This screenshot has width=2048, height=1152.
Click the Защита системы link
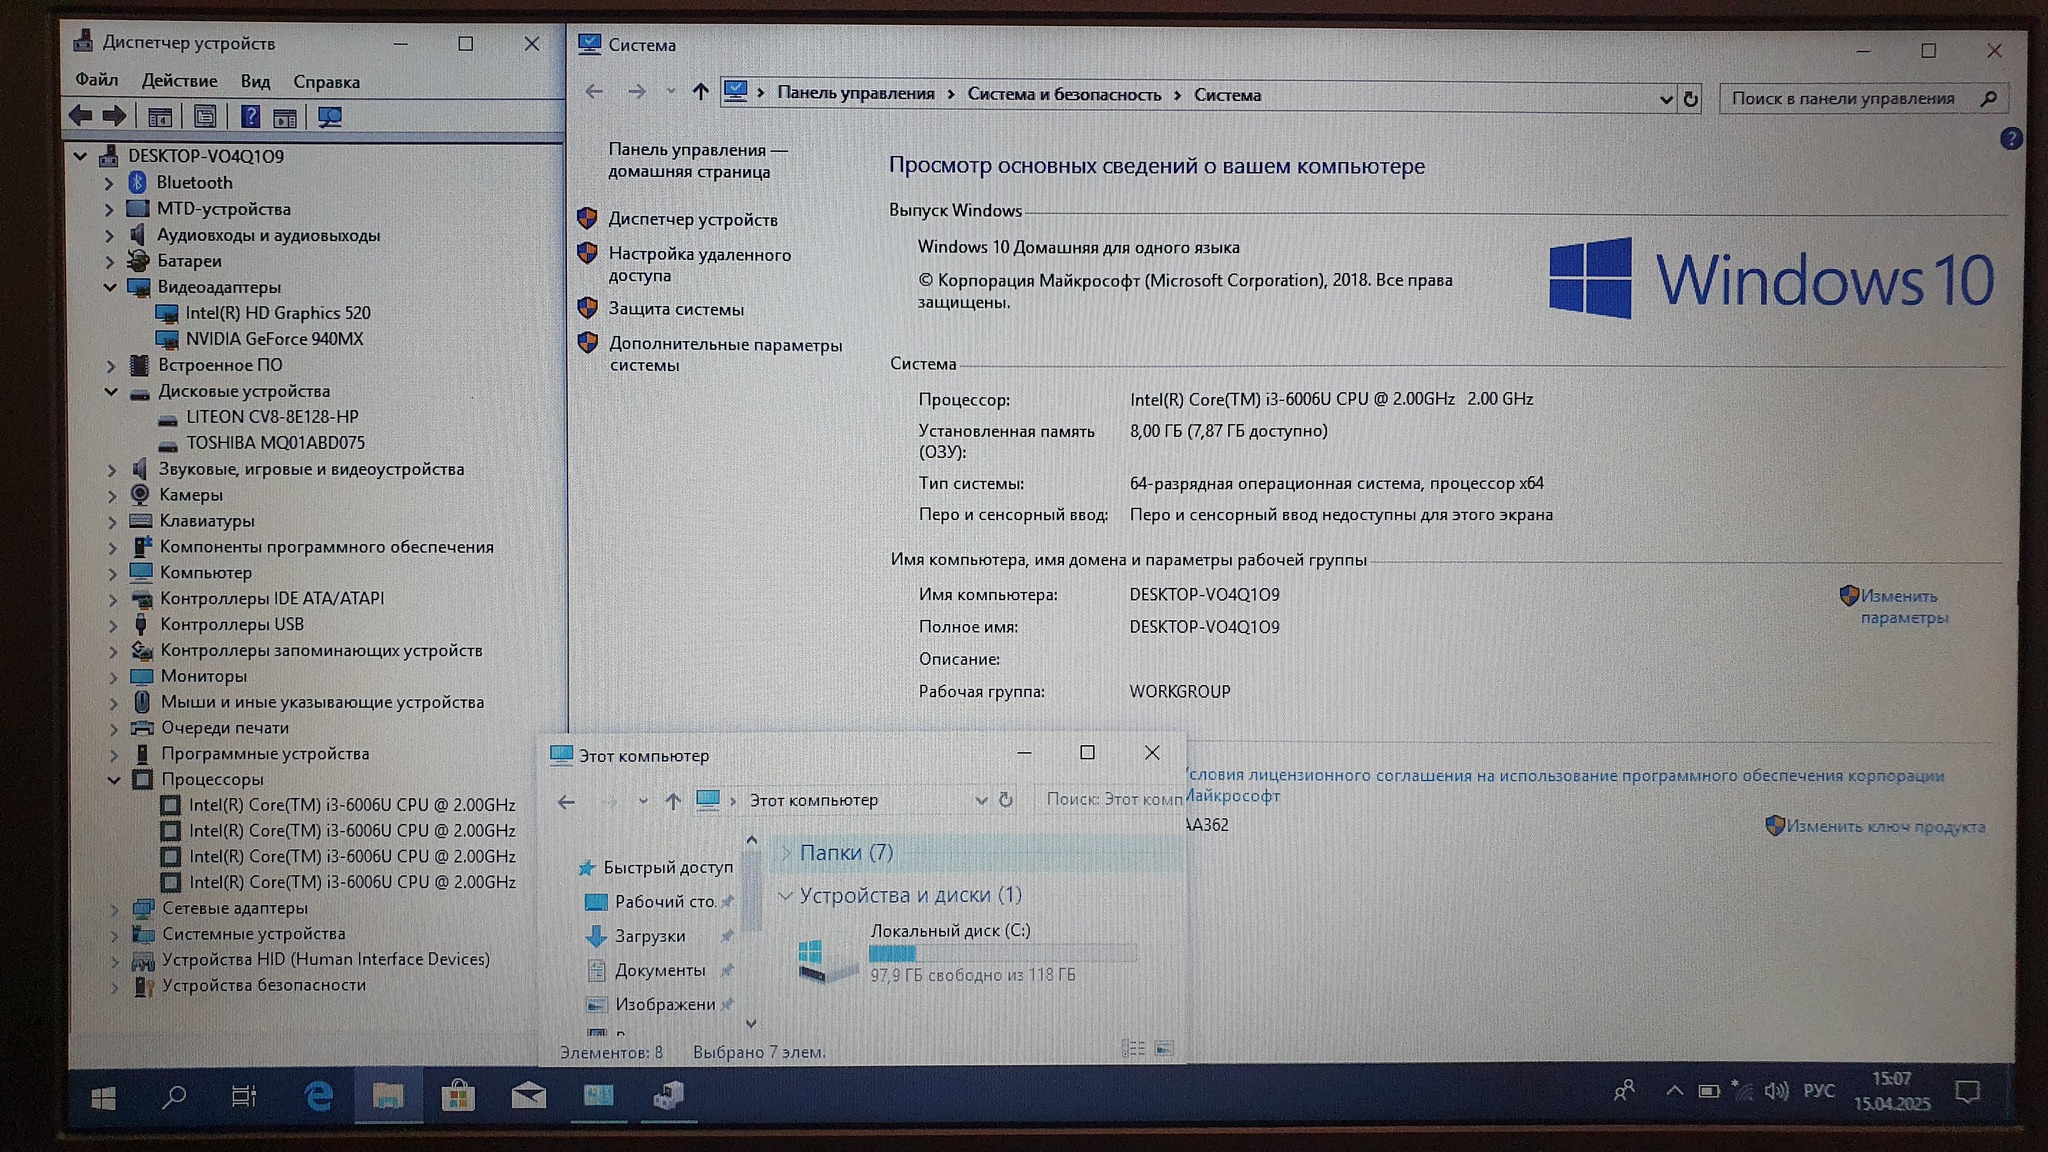tap(676, 309)
